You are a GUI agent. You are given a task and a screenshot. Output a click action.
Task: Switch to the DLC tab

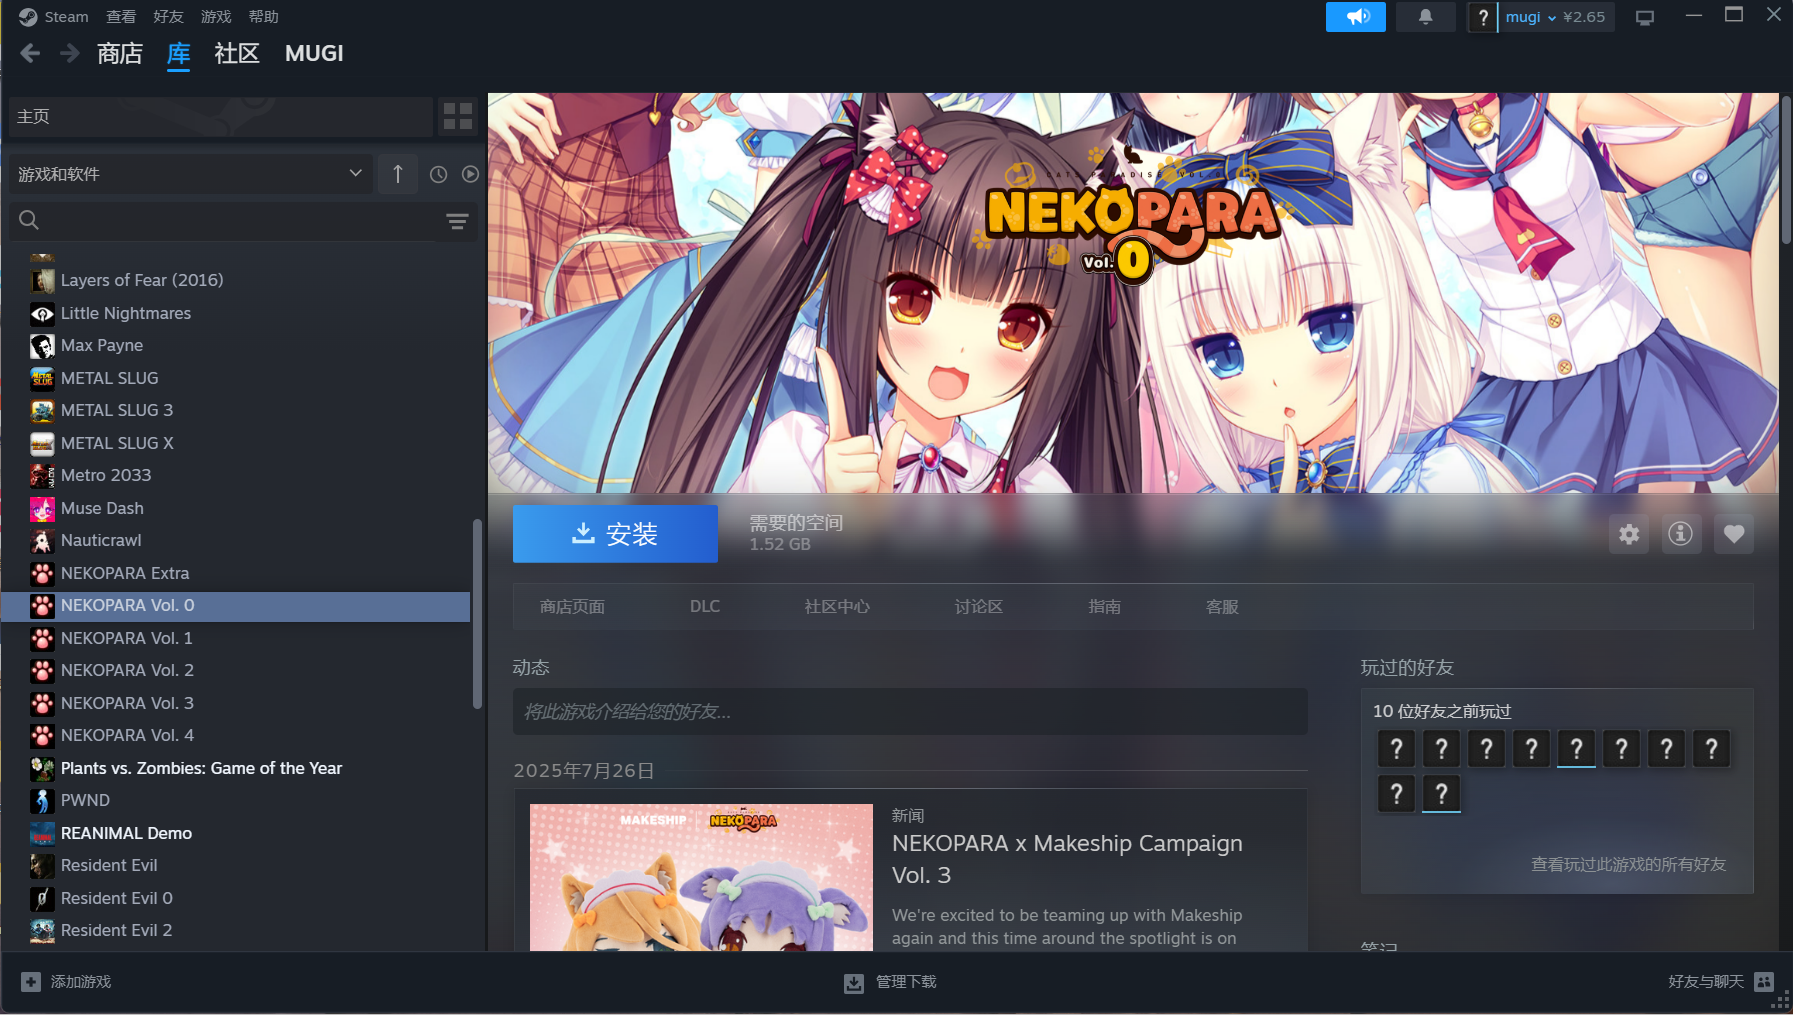coord(705,606)
